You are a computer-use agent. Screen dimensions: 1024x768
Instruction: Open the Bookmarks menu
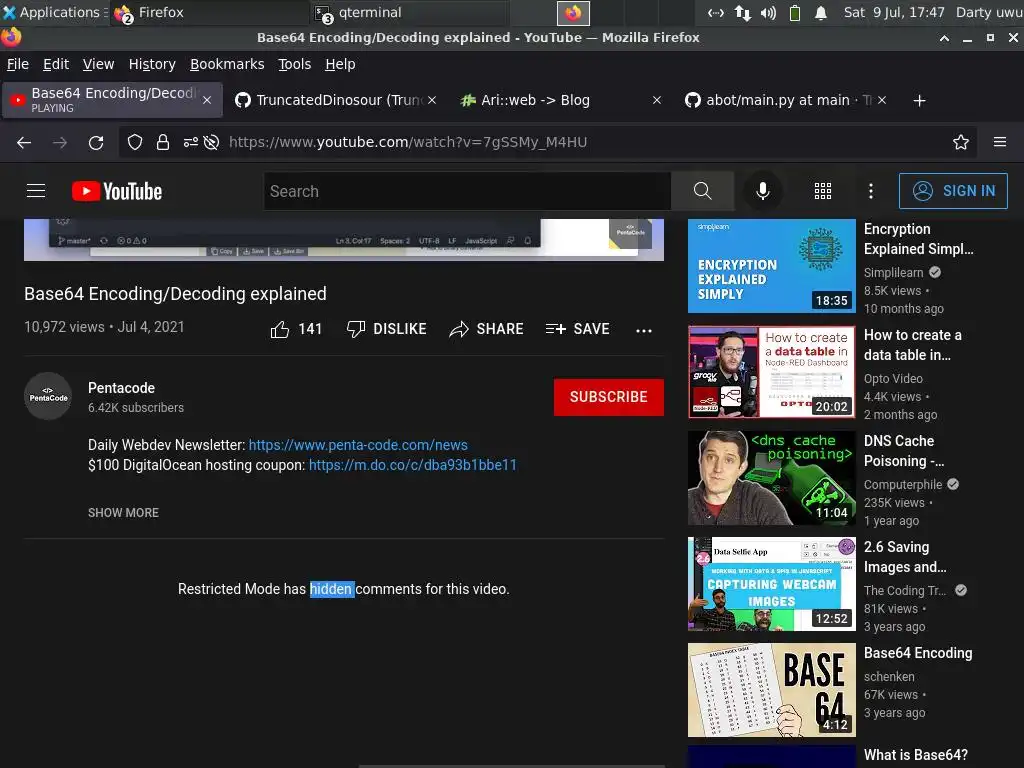coord(227,64)
